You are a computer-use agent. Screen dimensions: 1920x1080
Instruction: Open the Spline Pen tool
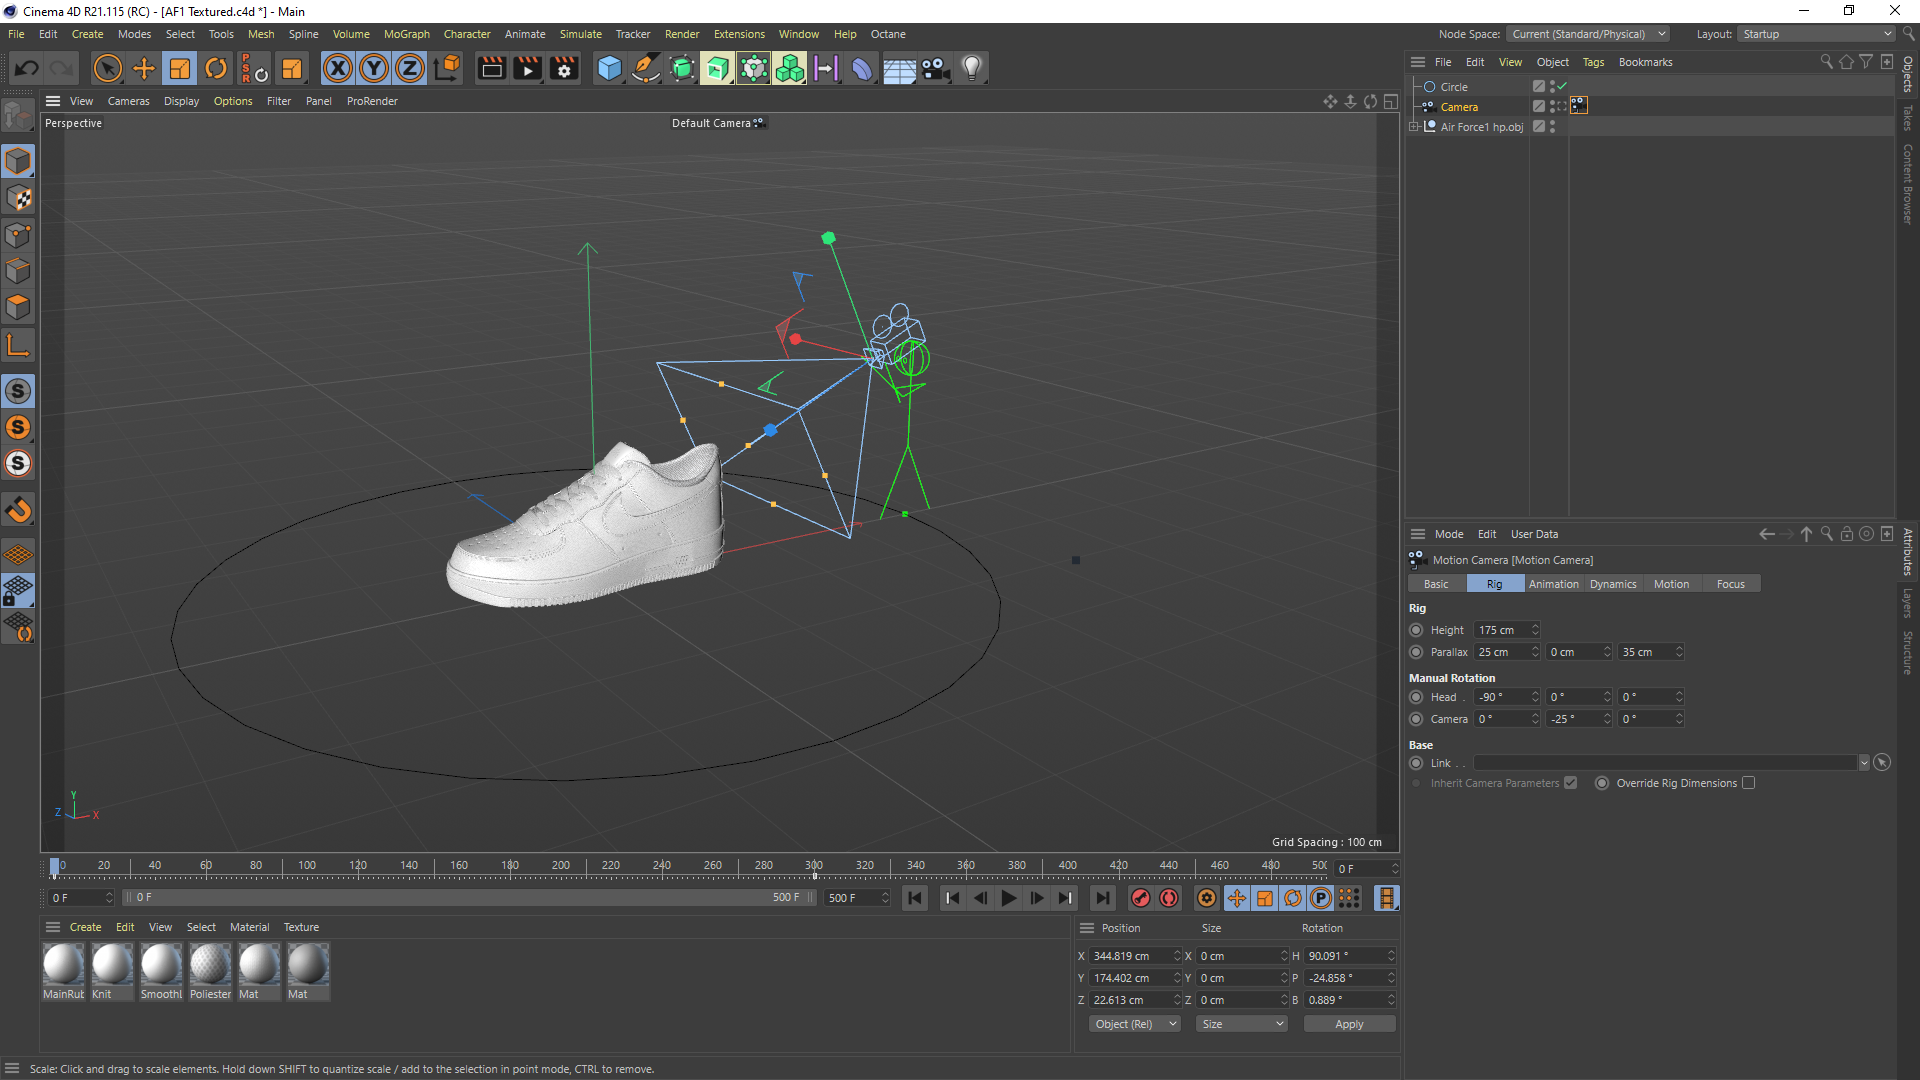coord(646,68)
